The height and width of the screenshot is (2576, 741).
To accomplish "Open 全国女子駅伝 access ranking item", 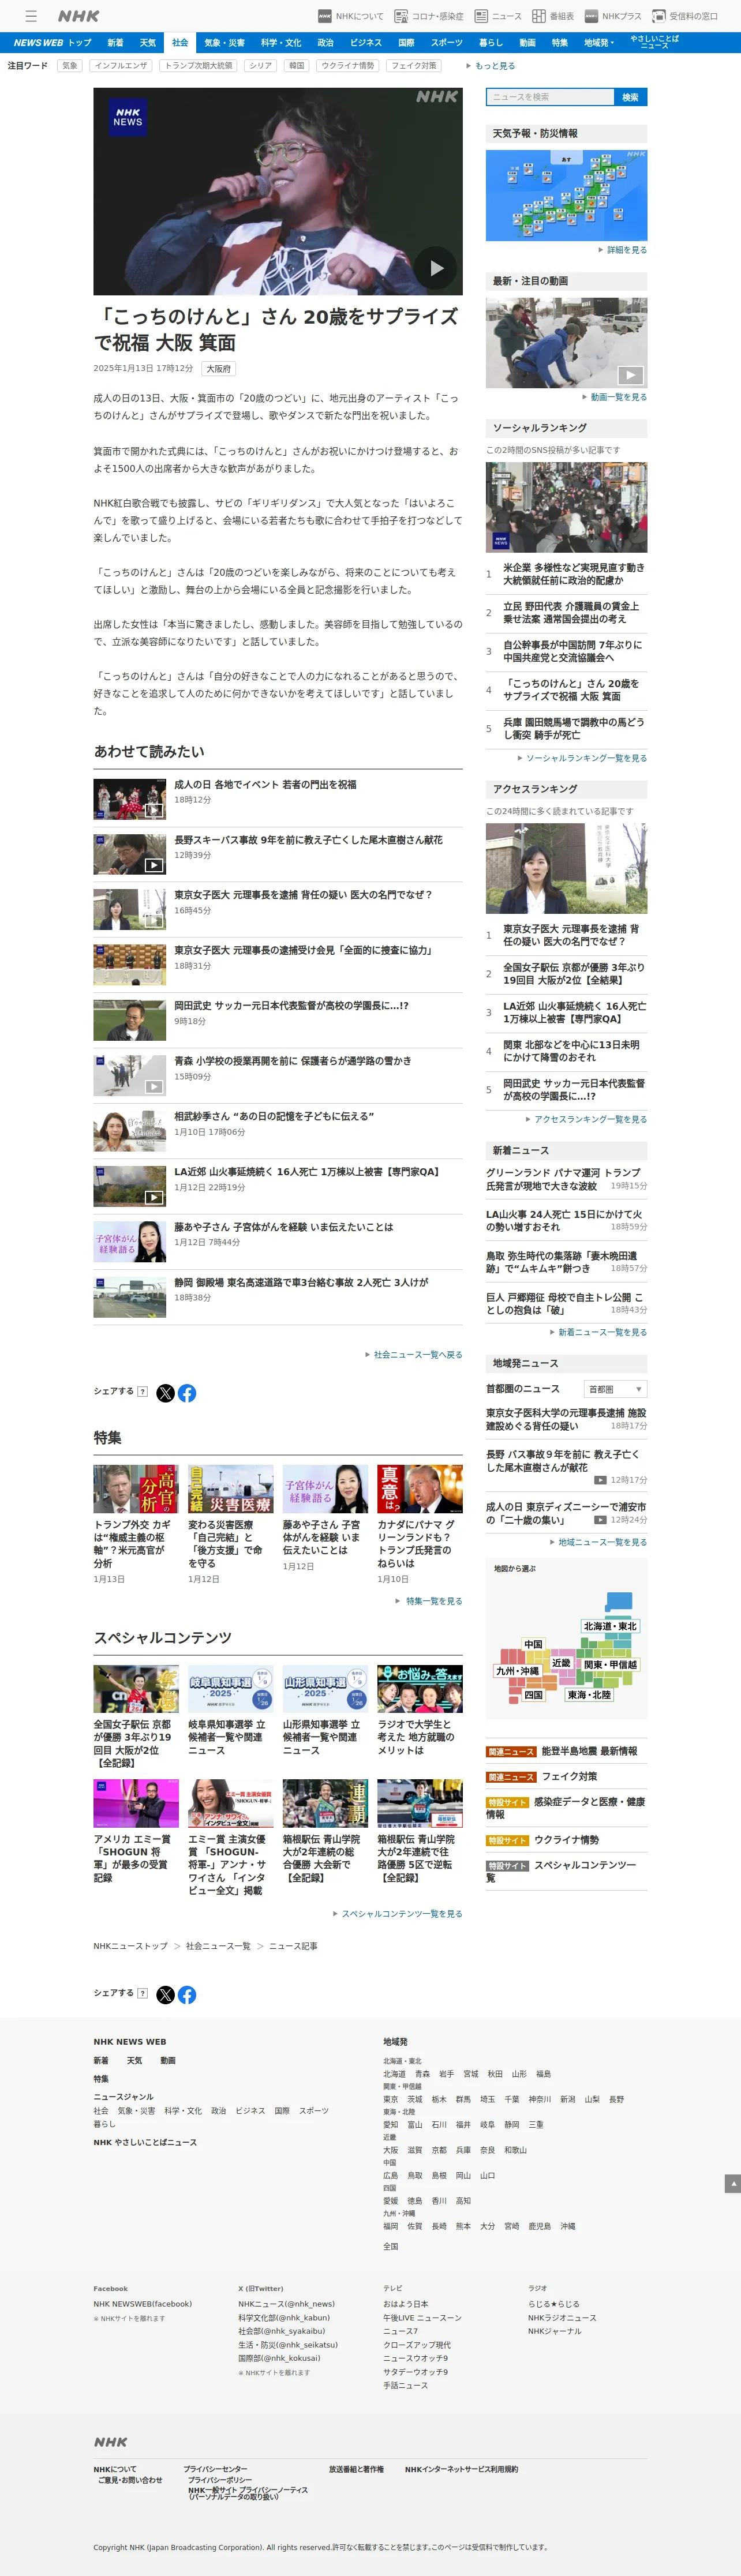I will pos(574,974).
